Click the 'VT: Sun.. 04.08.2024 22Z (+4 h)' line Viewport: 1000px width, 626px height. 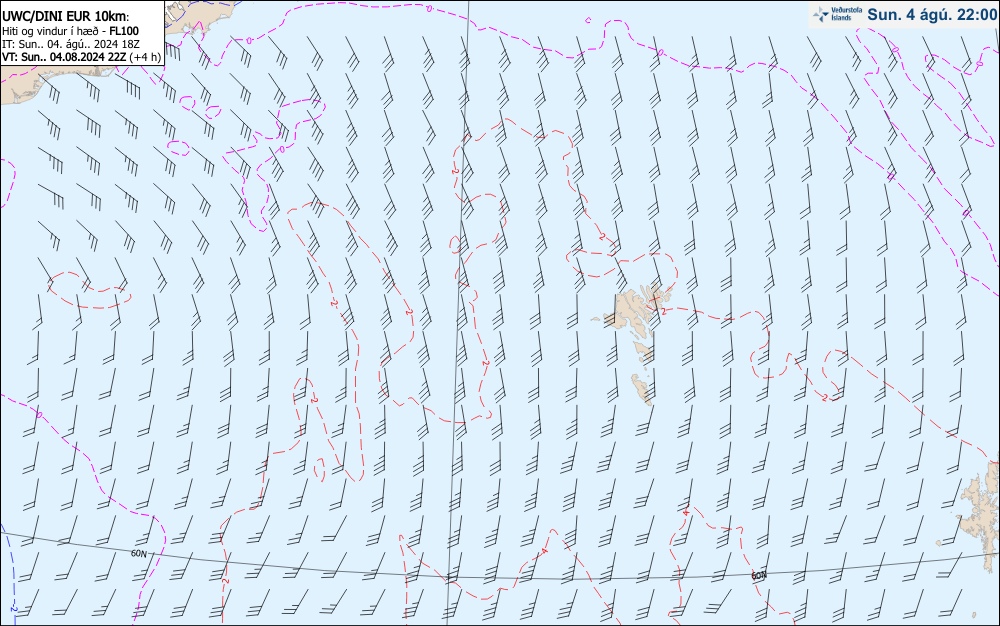(x=81, y=57)
